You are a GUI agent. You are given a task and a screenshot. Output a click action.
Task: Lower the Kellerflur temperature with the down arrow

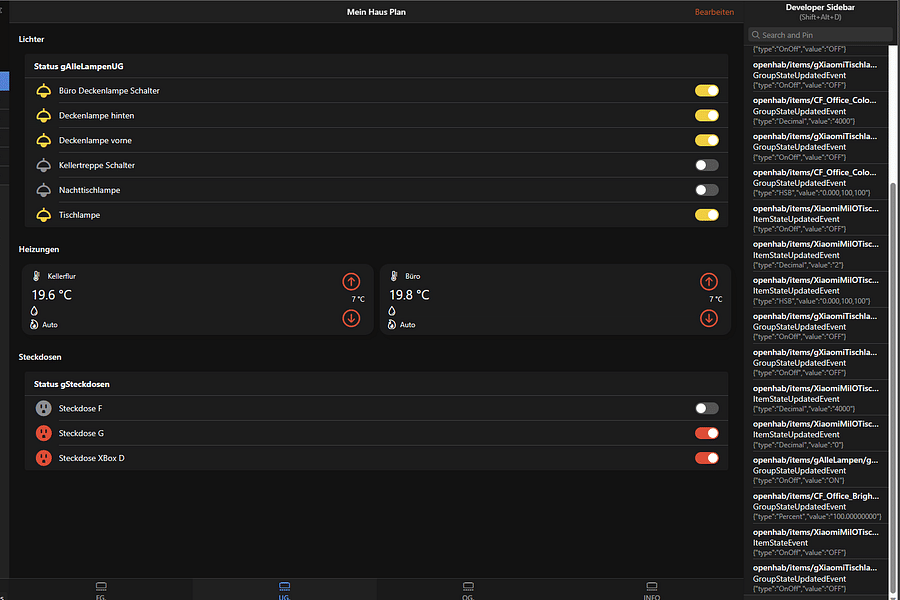coord(351,318)
